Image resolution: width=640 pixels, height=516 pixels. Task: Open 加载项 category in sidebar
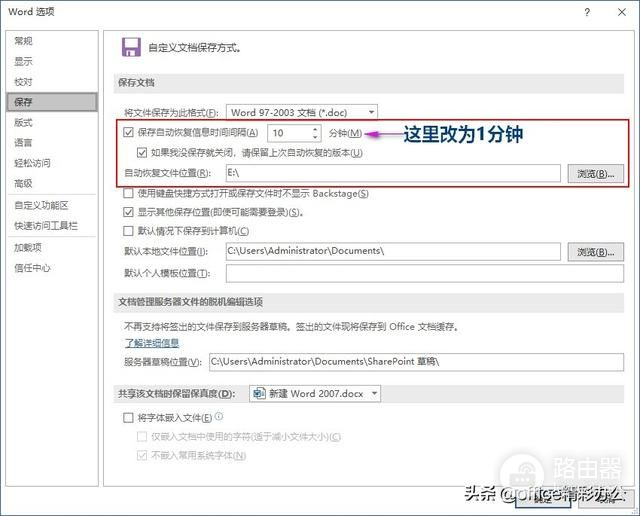click(x=52, y=247)
